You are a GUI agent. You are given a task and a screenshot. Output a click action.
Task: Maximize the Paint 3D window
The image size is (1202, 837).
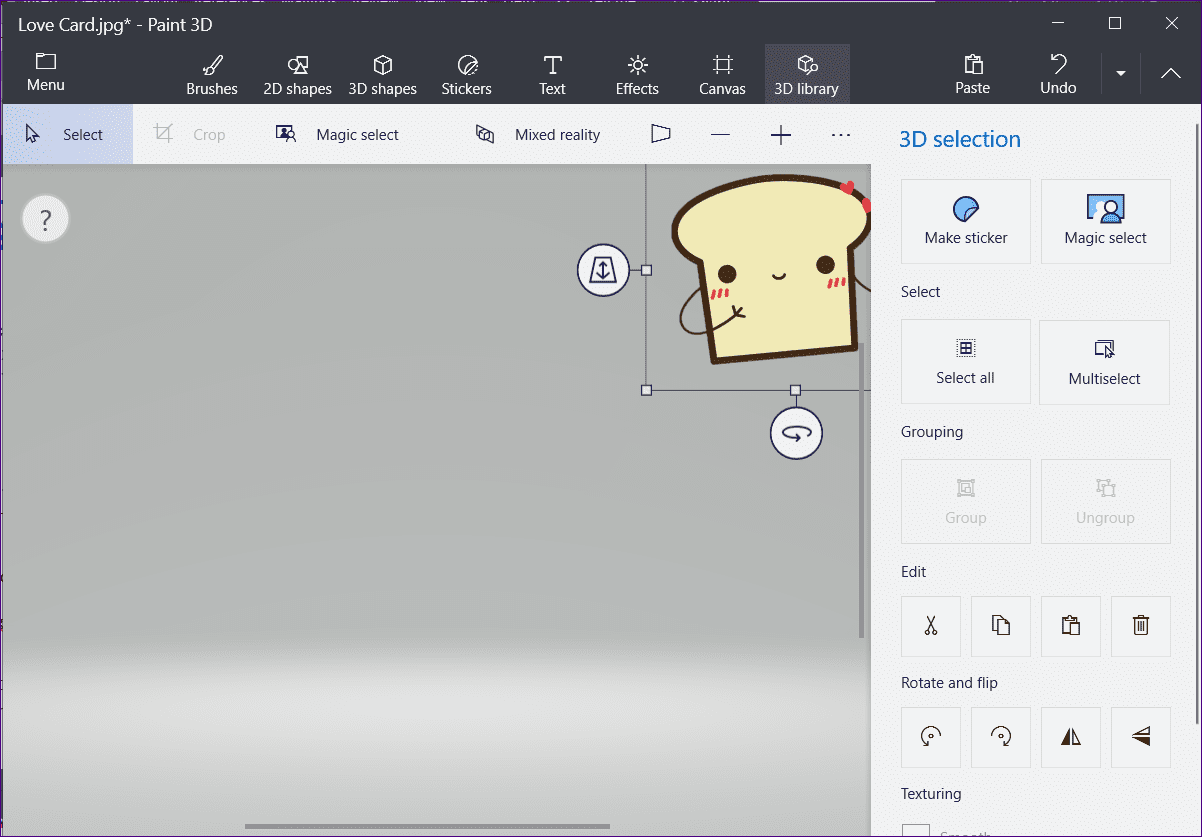1115,23
